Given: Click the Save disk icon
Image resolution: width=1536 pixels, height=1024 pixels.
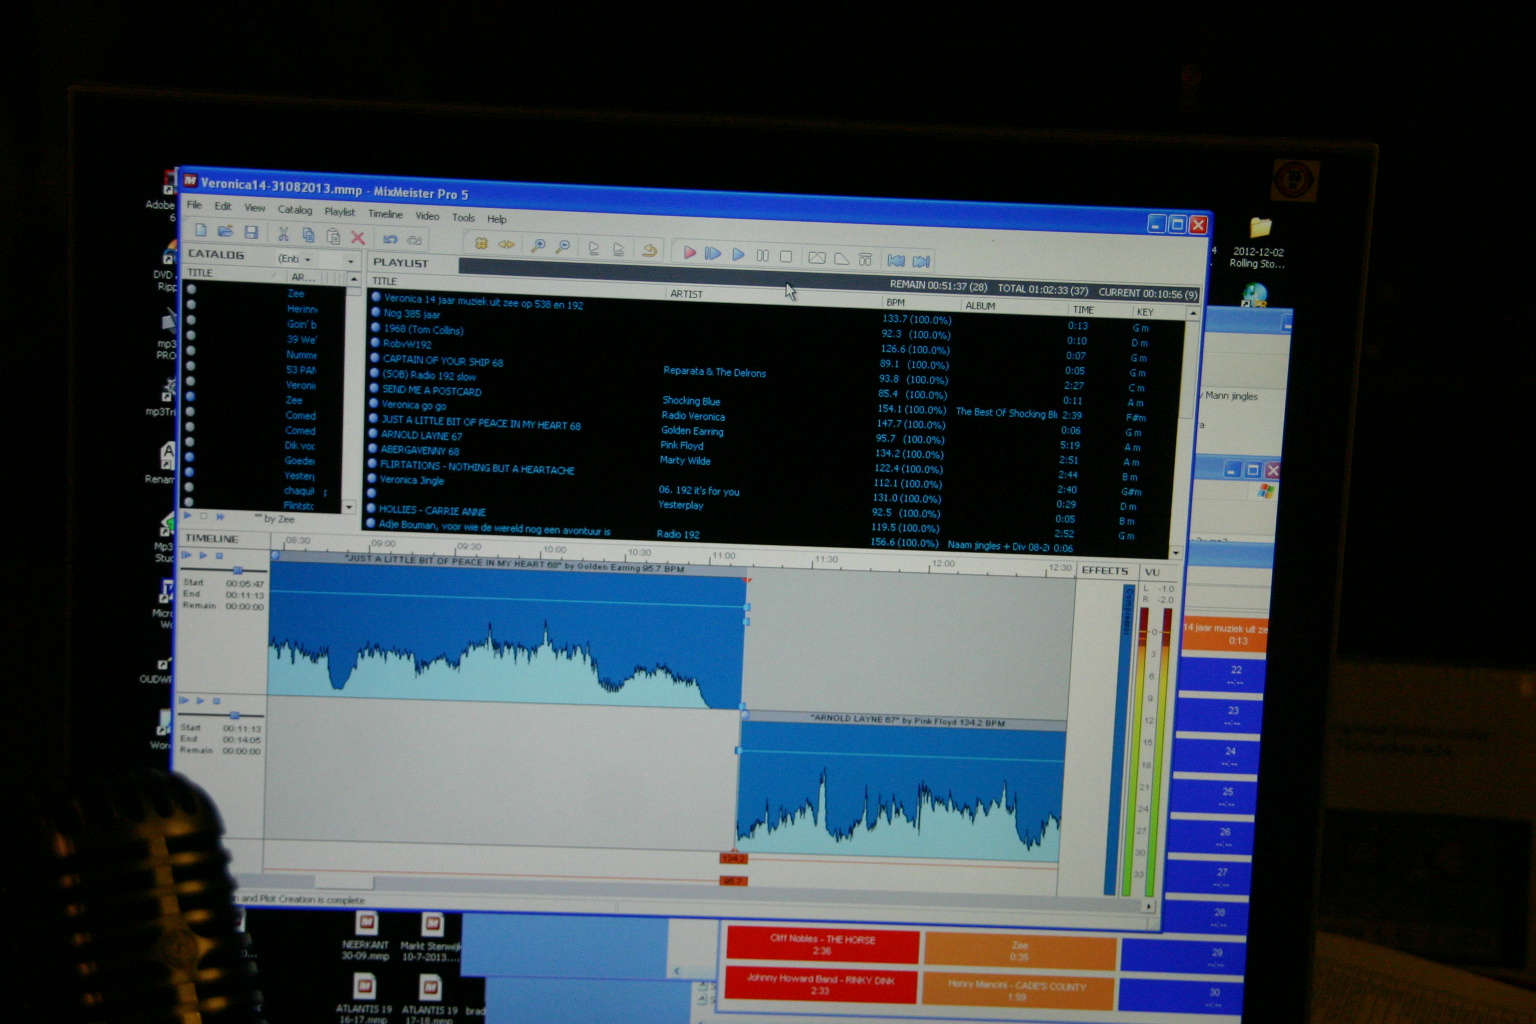Looking at the screenshot, I should pos(252,232).
